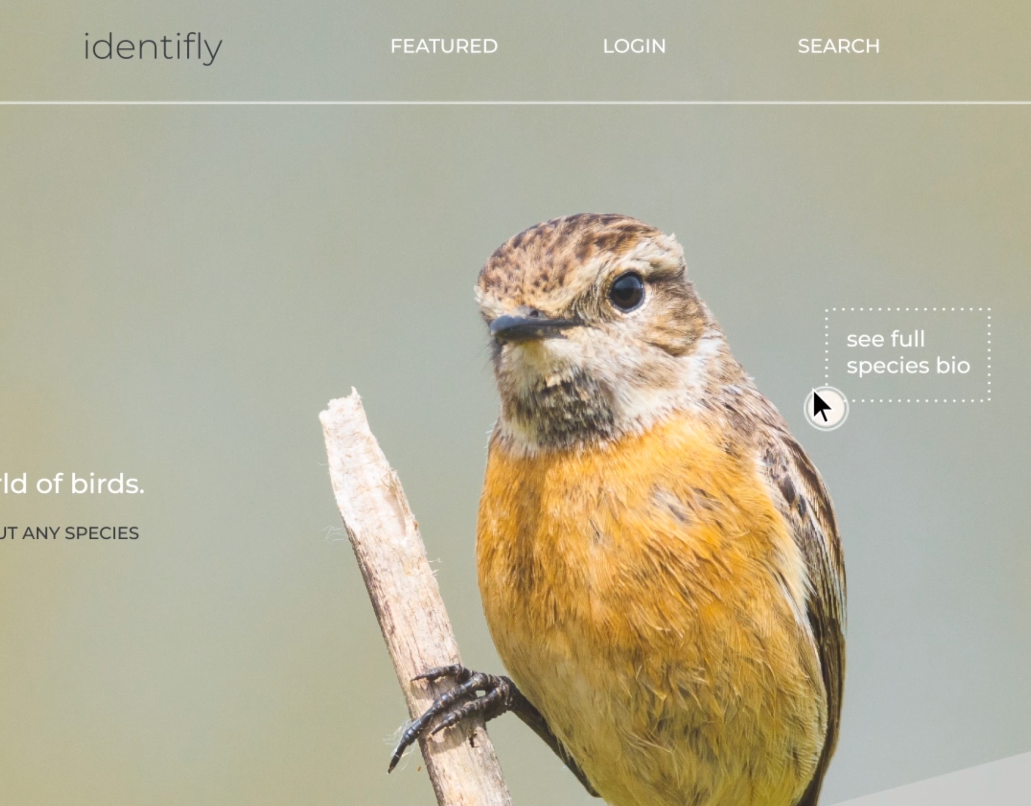Click the circular hotspot marker beside the bird
Viewport: 1031px width, 806px height.
pos(827,408)
